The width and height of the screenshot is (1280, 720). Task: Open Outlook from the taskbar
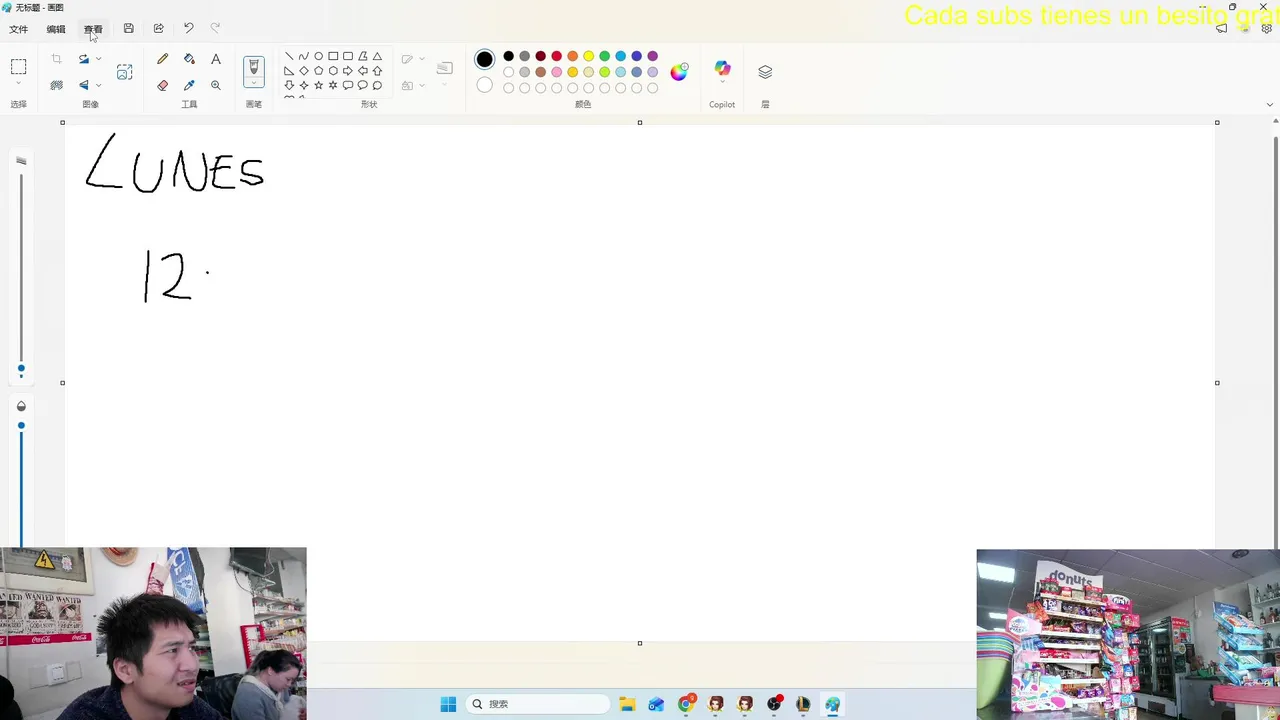point(656,704)
